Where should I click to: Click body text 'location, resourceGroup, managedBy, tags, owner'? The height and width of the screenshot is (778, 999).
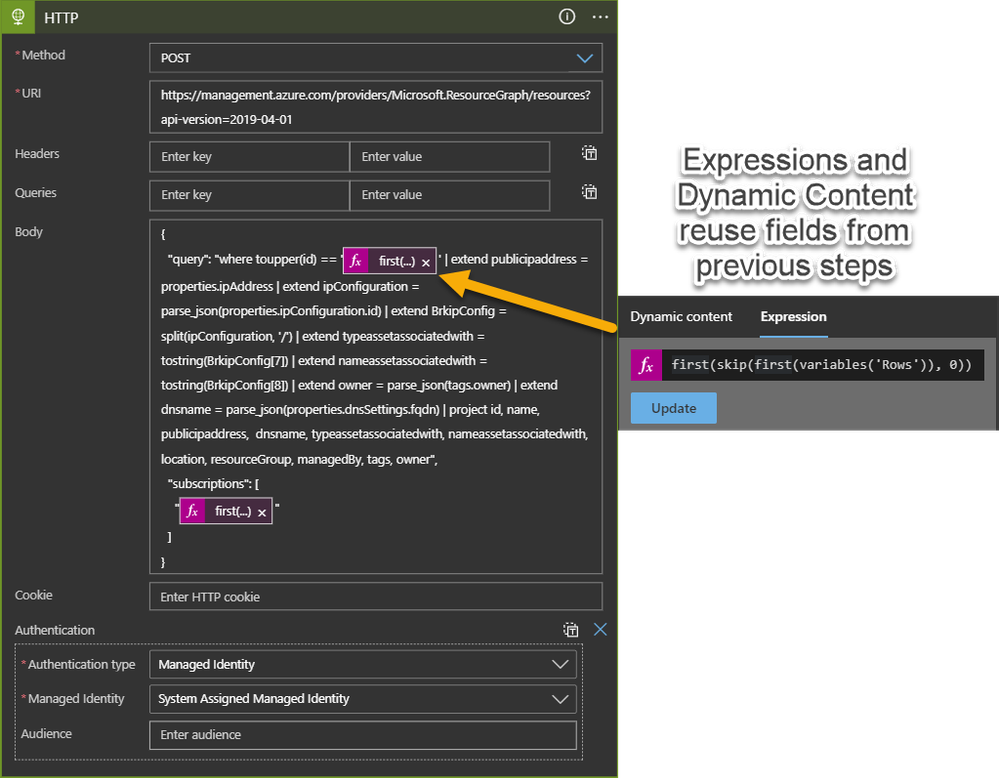[x=298, y=459]
